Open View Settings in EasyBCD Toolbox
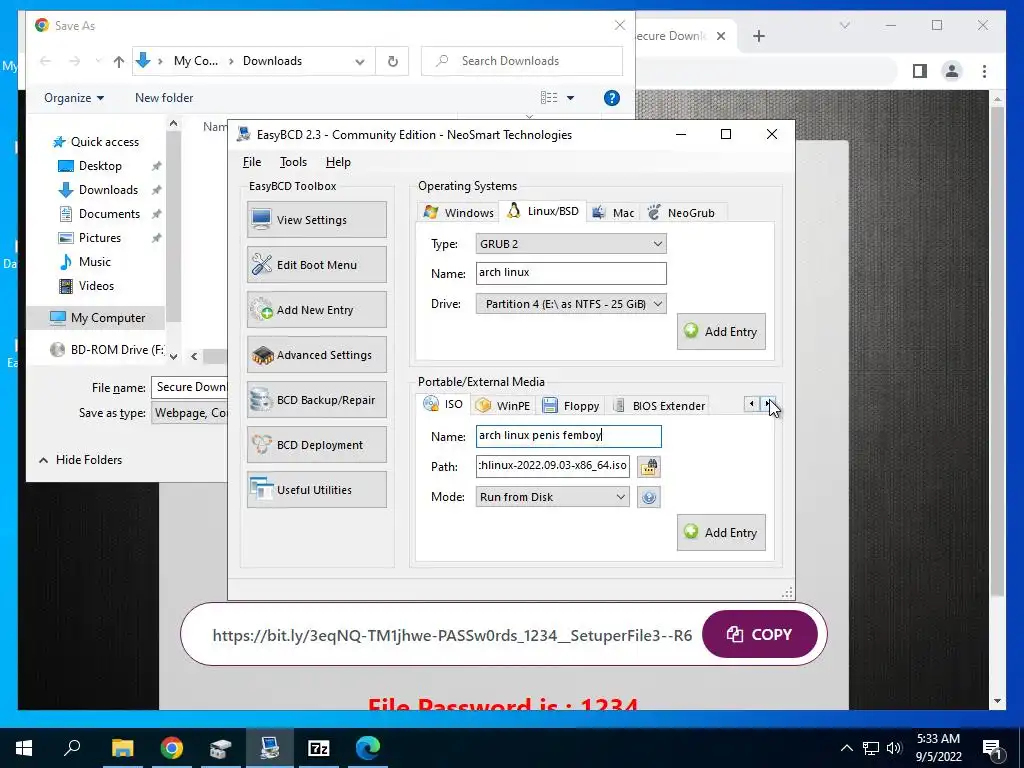 click(x=317, y=219)
